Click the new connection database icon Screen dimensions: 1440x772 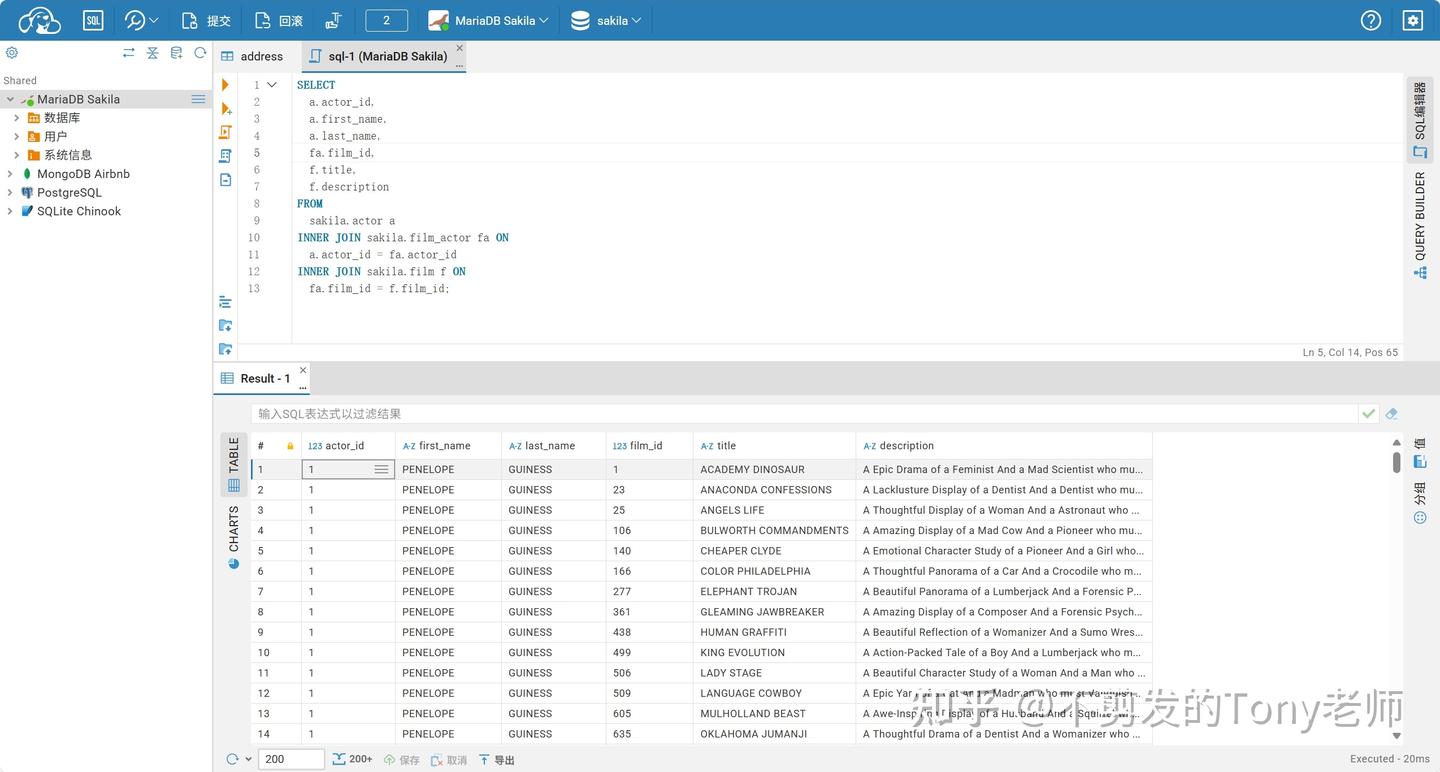pos(176,53)
